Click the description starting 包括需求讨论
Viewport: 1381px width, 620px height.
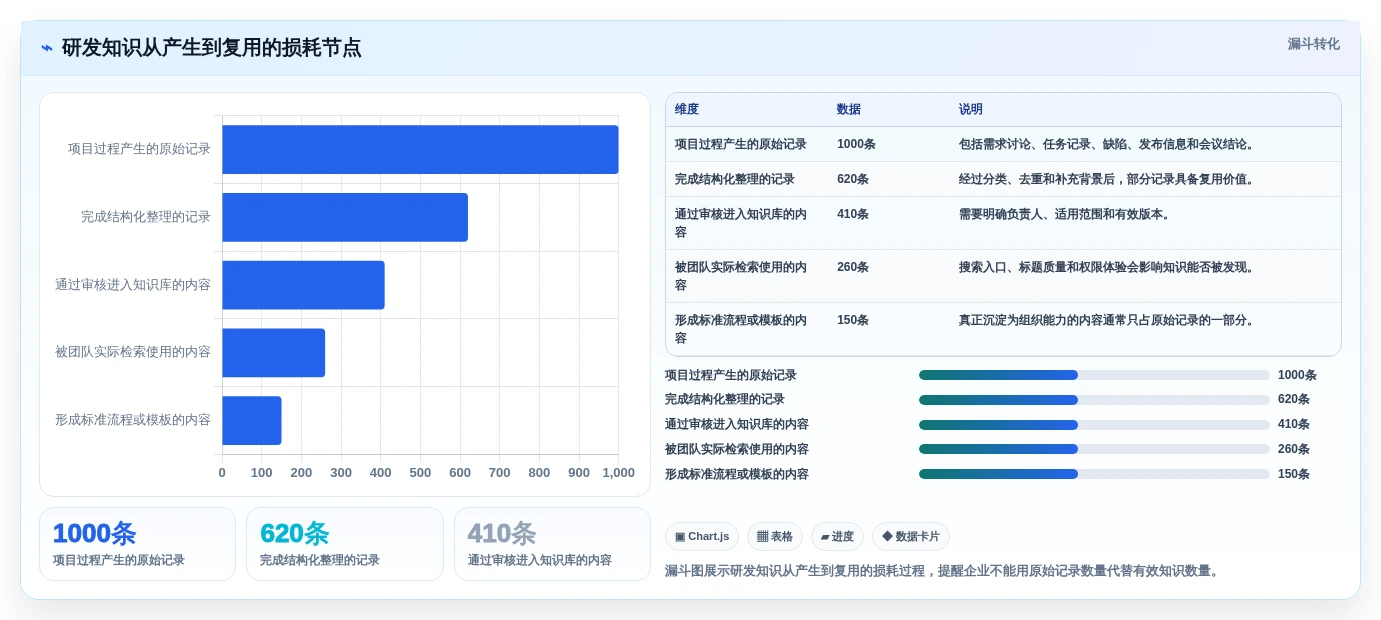1108,144
